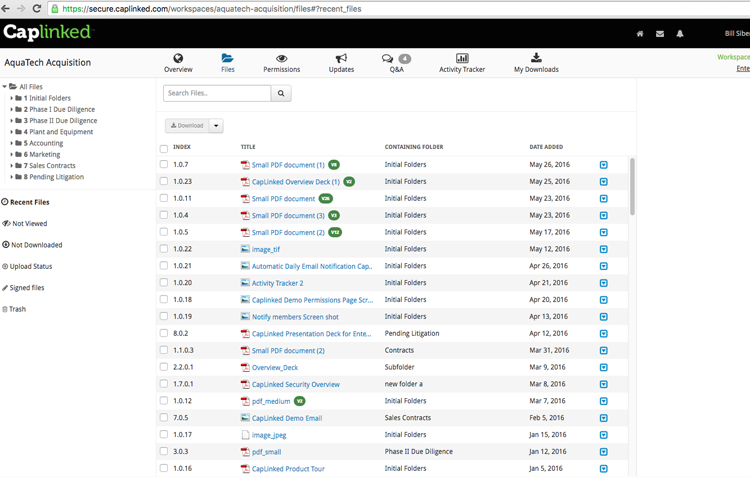Tick checkbox for row 1.0.22
This screenshot has height=480, width=750.
click(164, 249)
